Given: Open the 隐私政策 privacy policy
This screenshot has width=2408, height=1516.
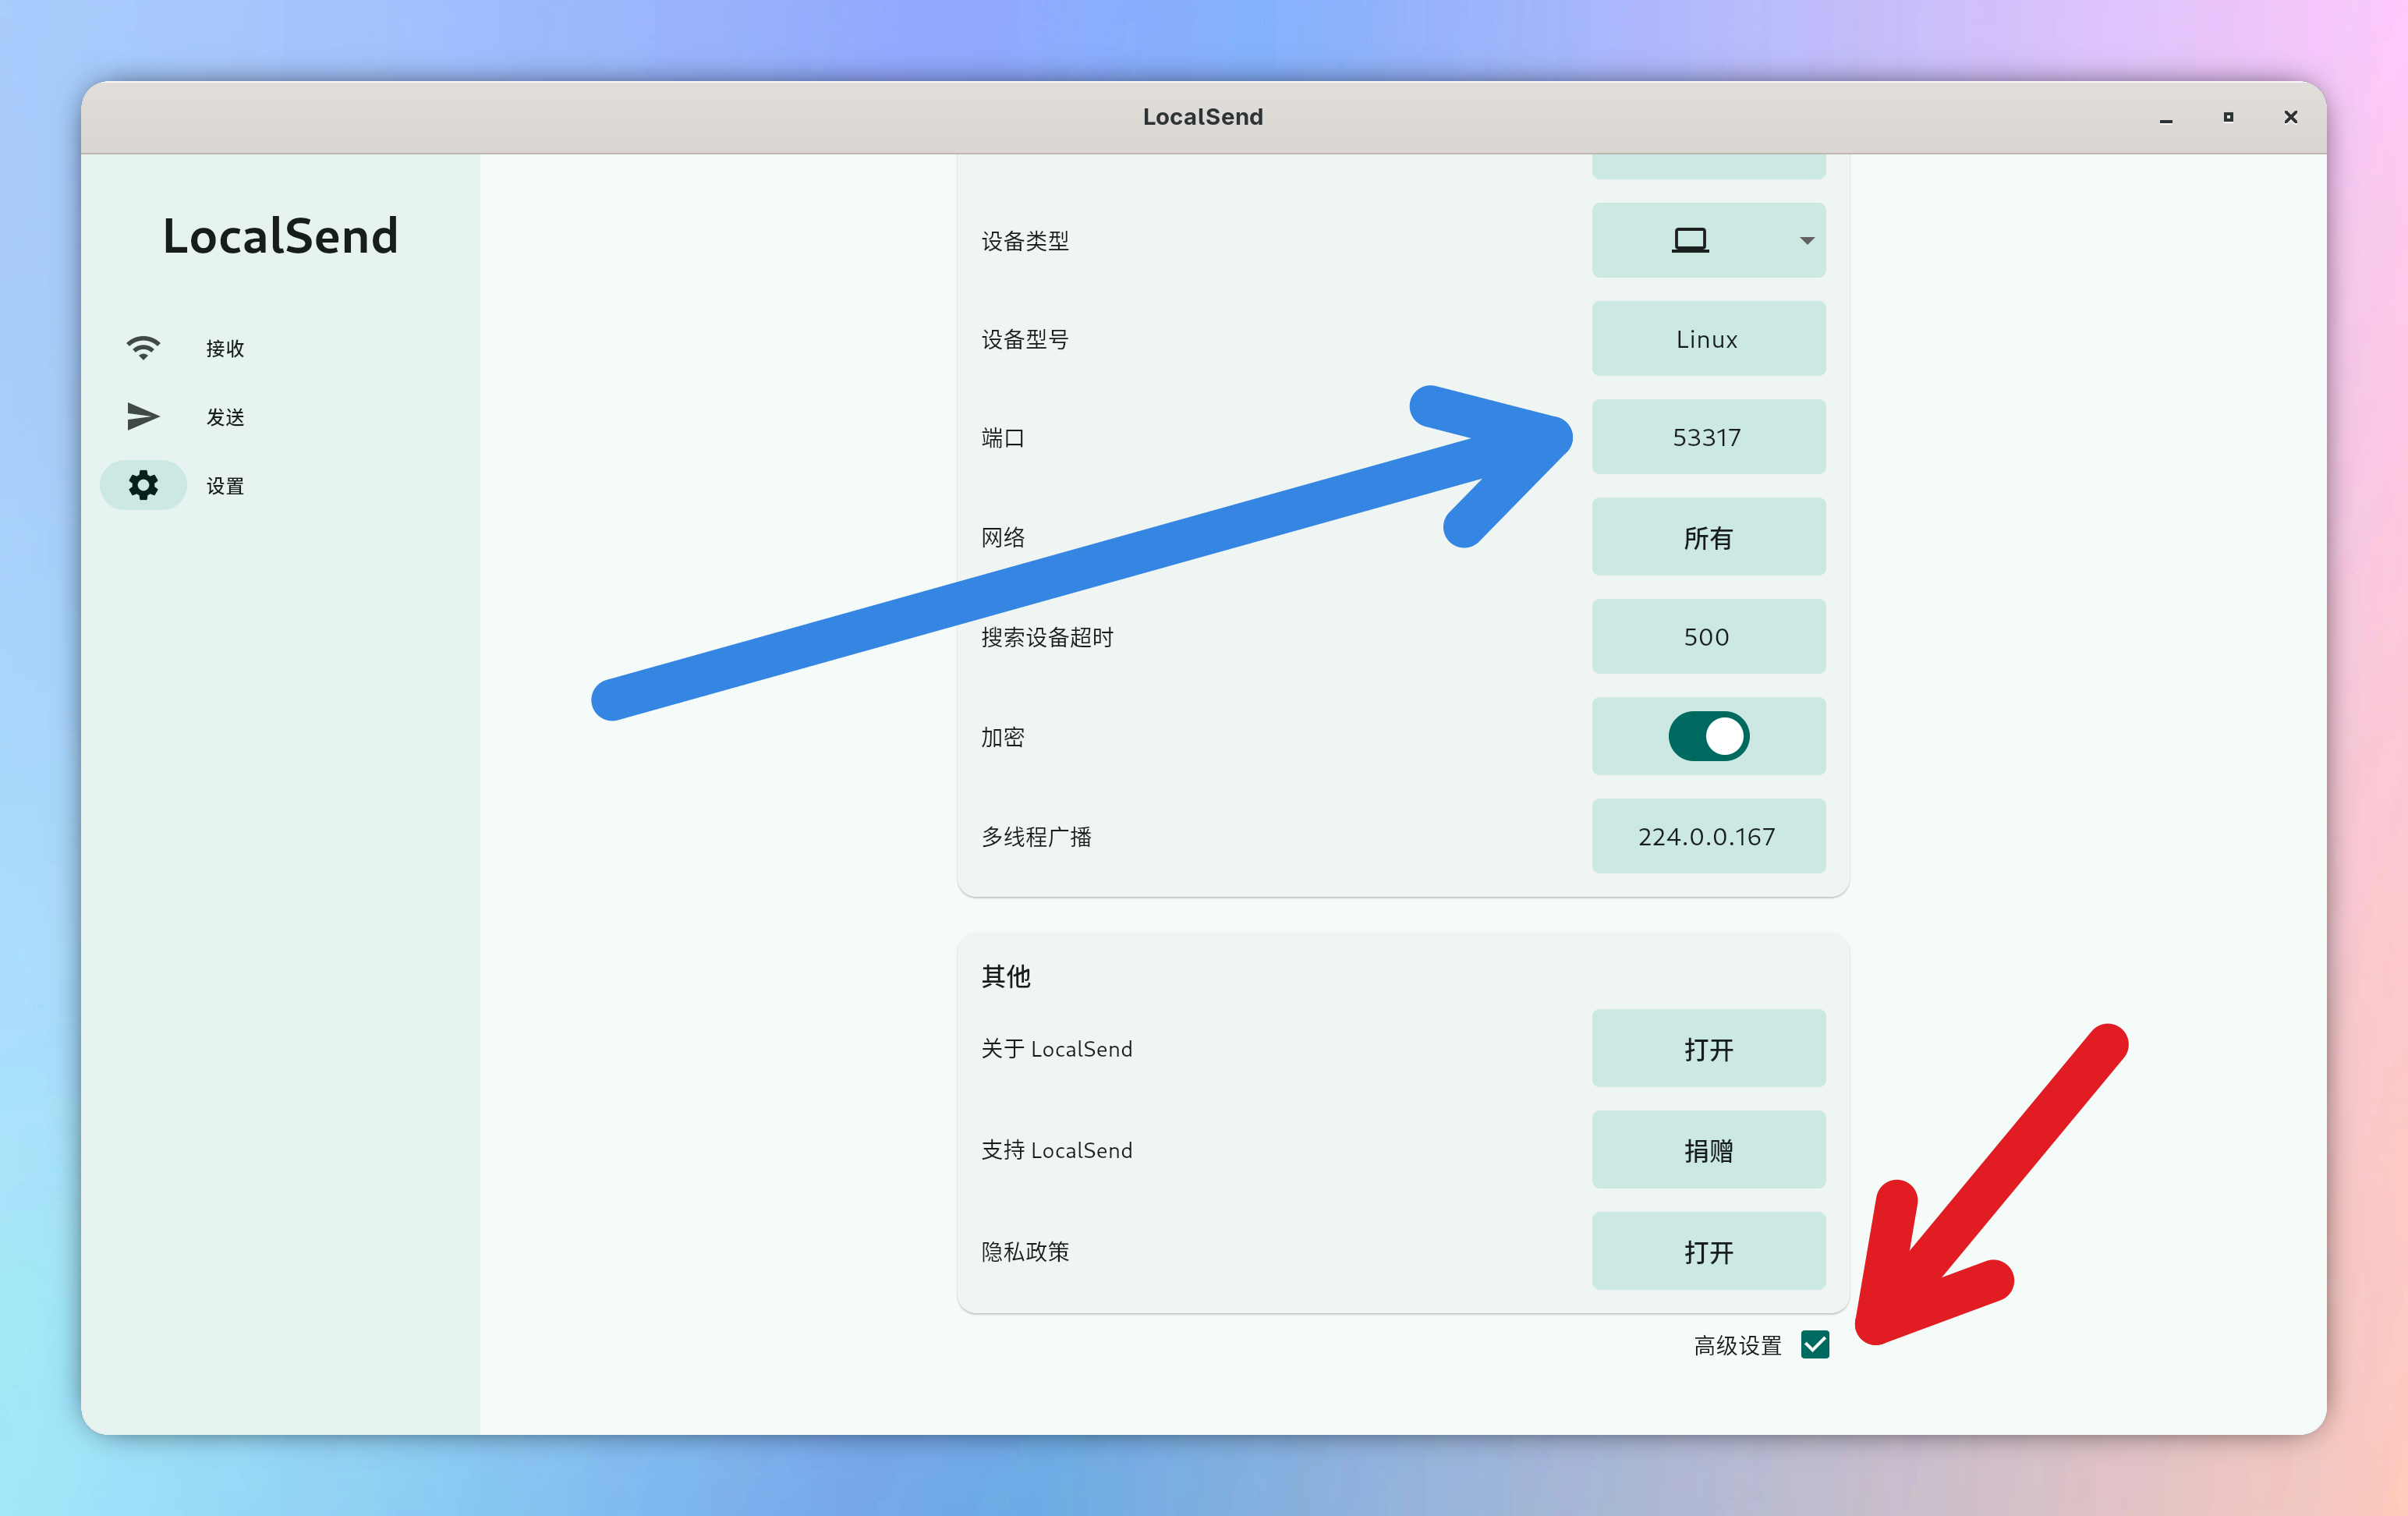Looking at the screenshot, I should coord(1708,1252).
